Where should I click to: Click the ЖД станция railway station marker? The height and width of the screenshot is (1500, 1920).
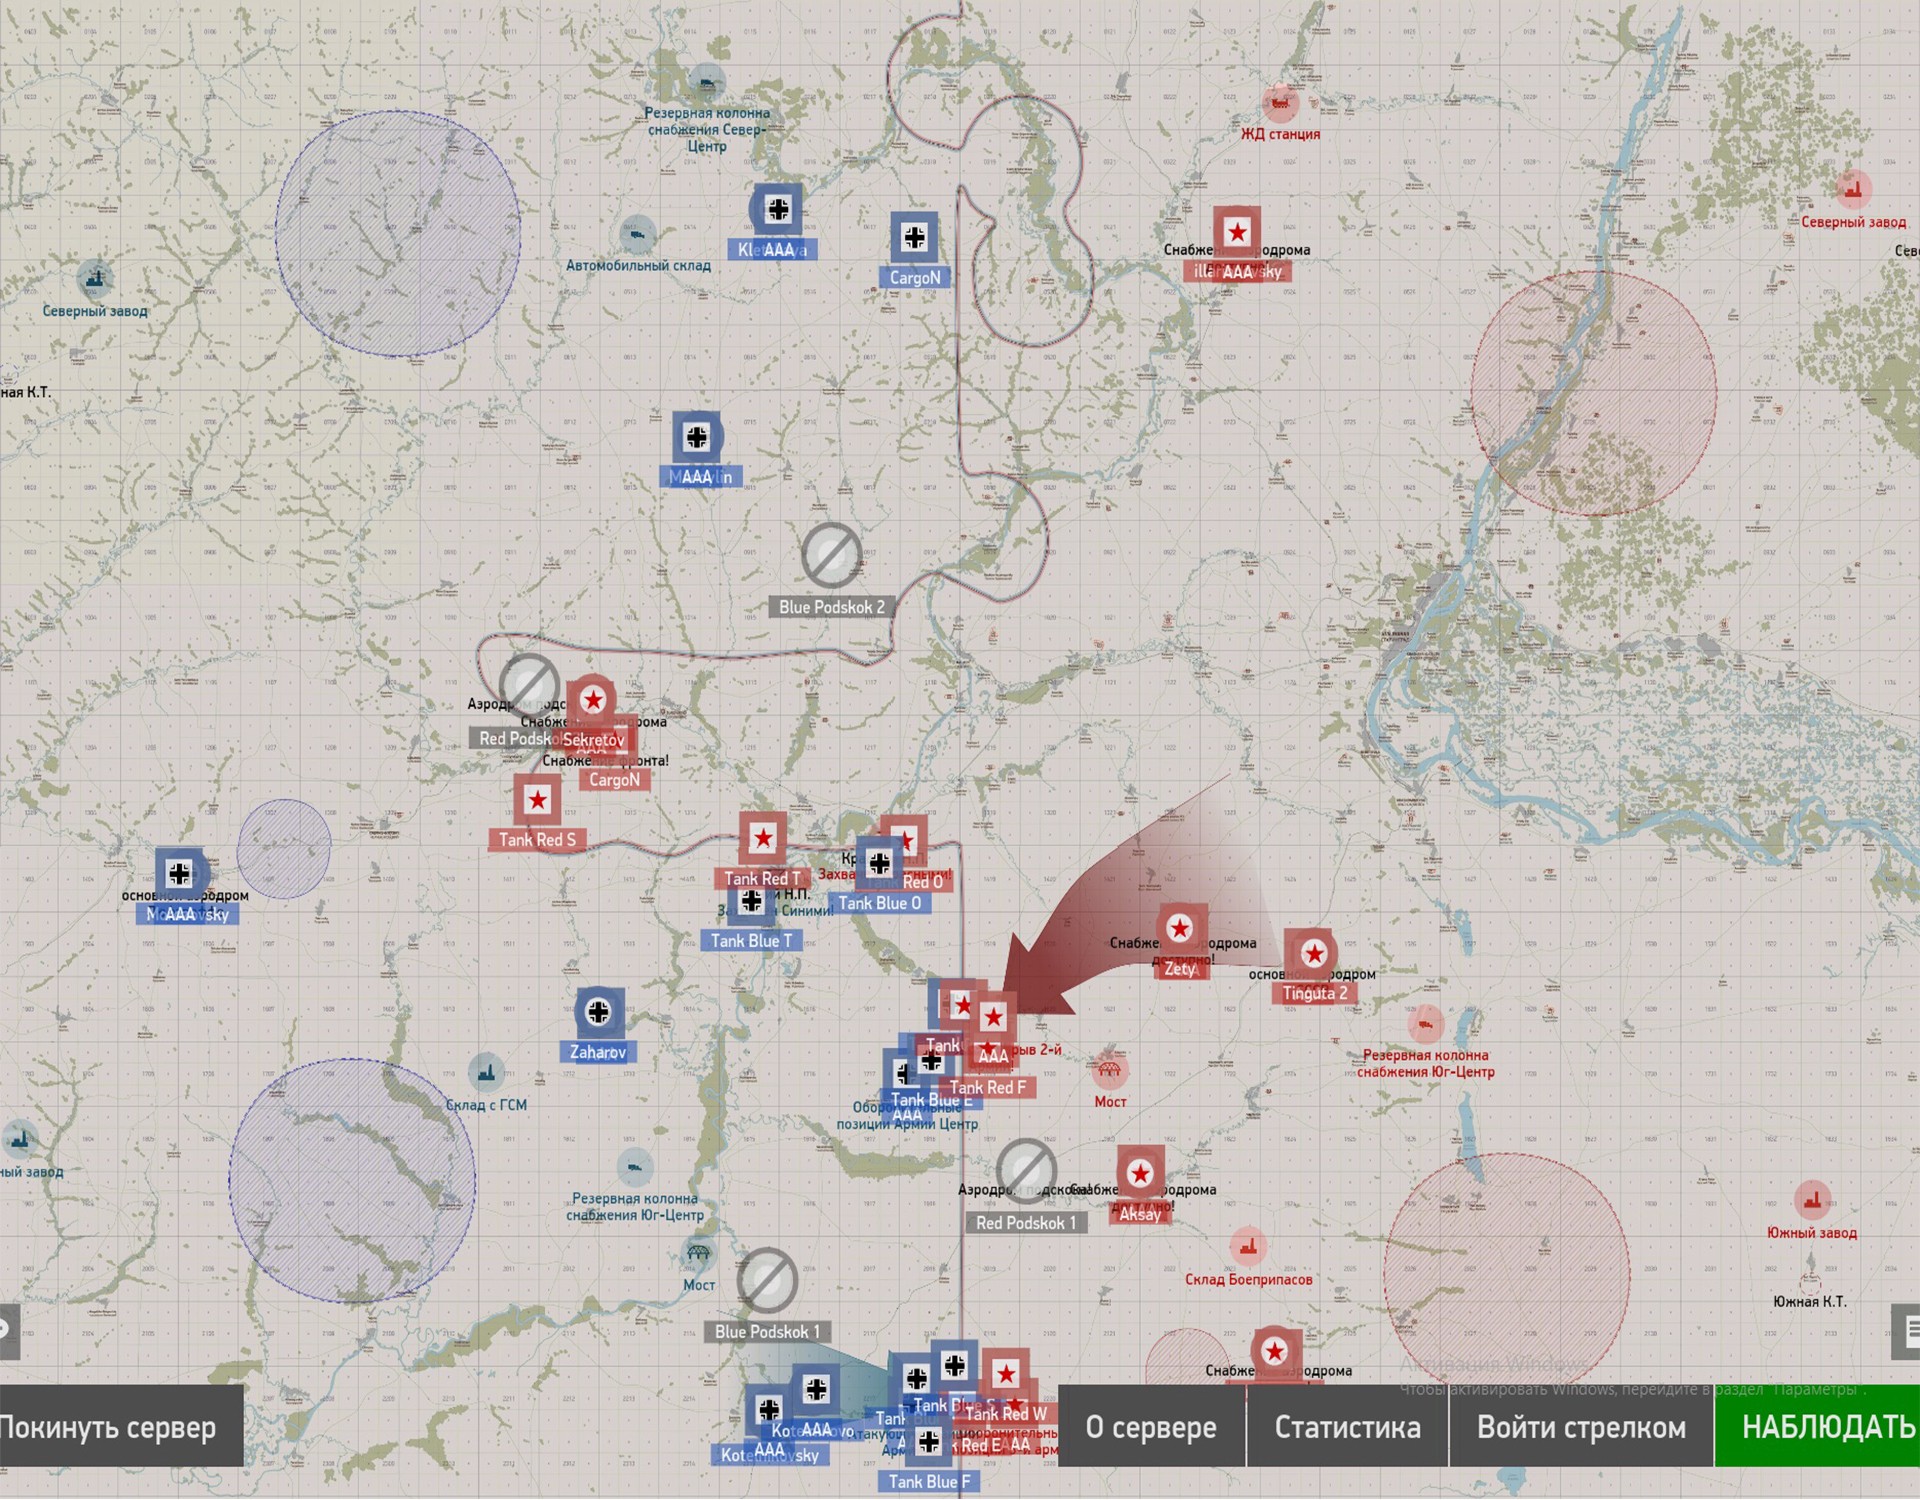(1280, 104)
